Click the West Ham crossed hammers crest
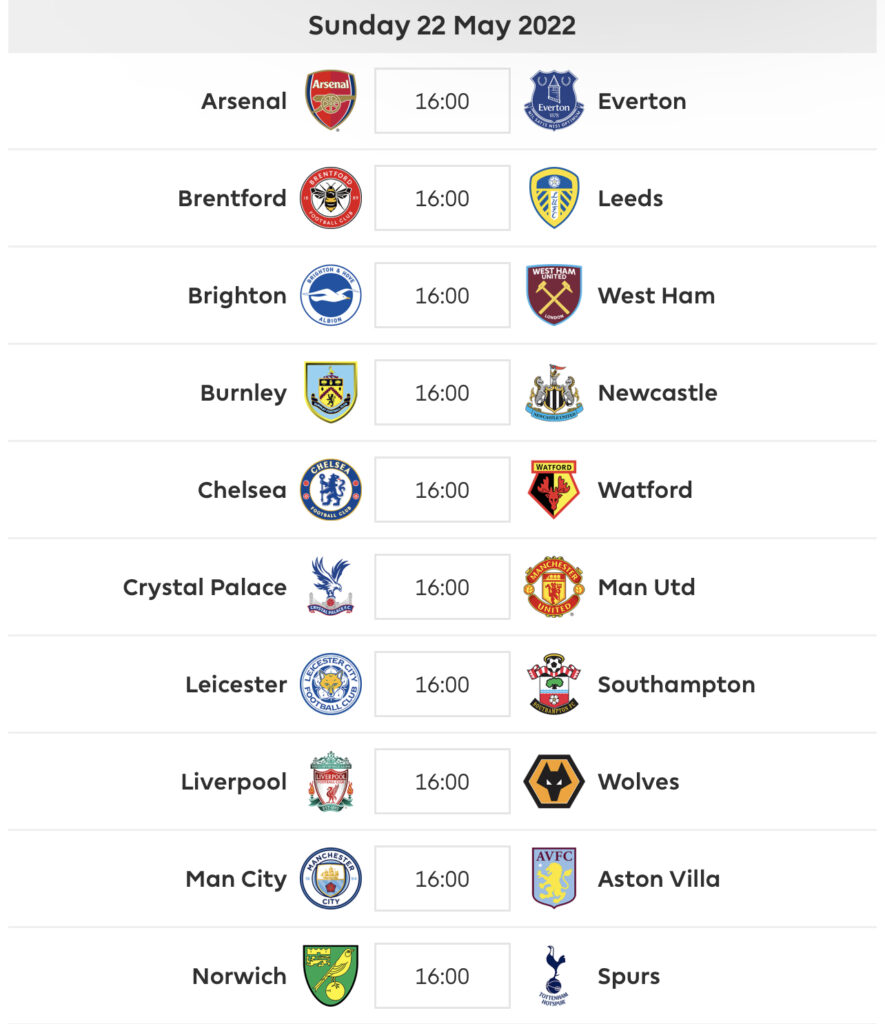 (554, 295)
